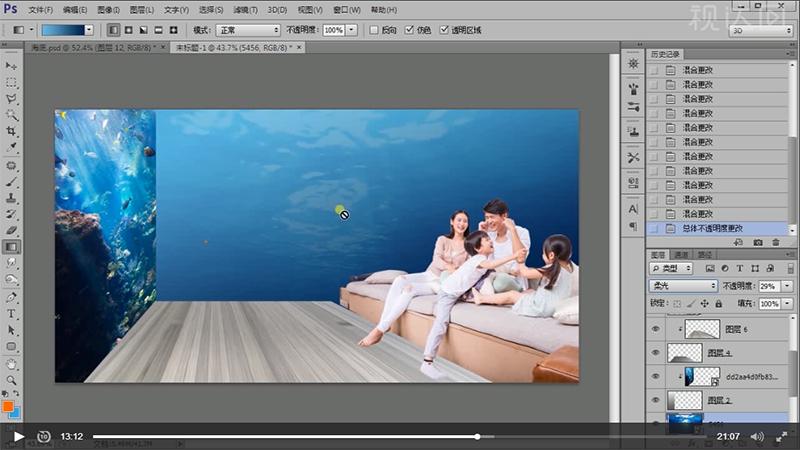Hide layer 图层 2
Screen dimensions: 800x450
656,400
